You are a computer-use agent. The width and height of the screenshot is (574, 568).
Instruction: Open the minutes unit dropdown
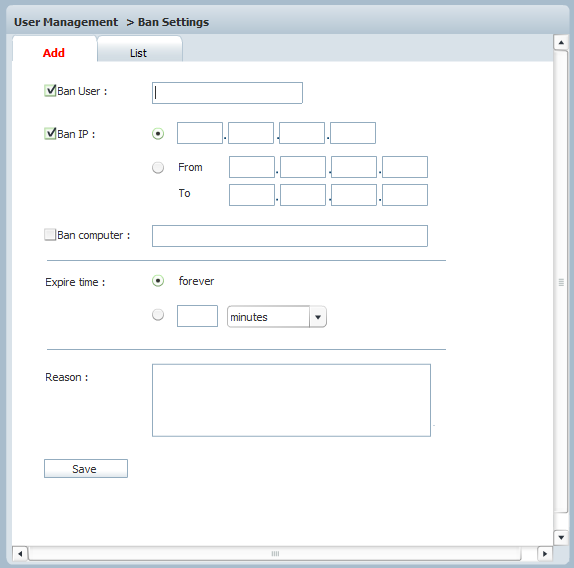coord(277,317)
